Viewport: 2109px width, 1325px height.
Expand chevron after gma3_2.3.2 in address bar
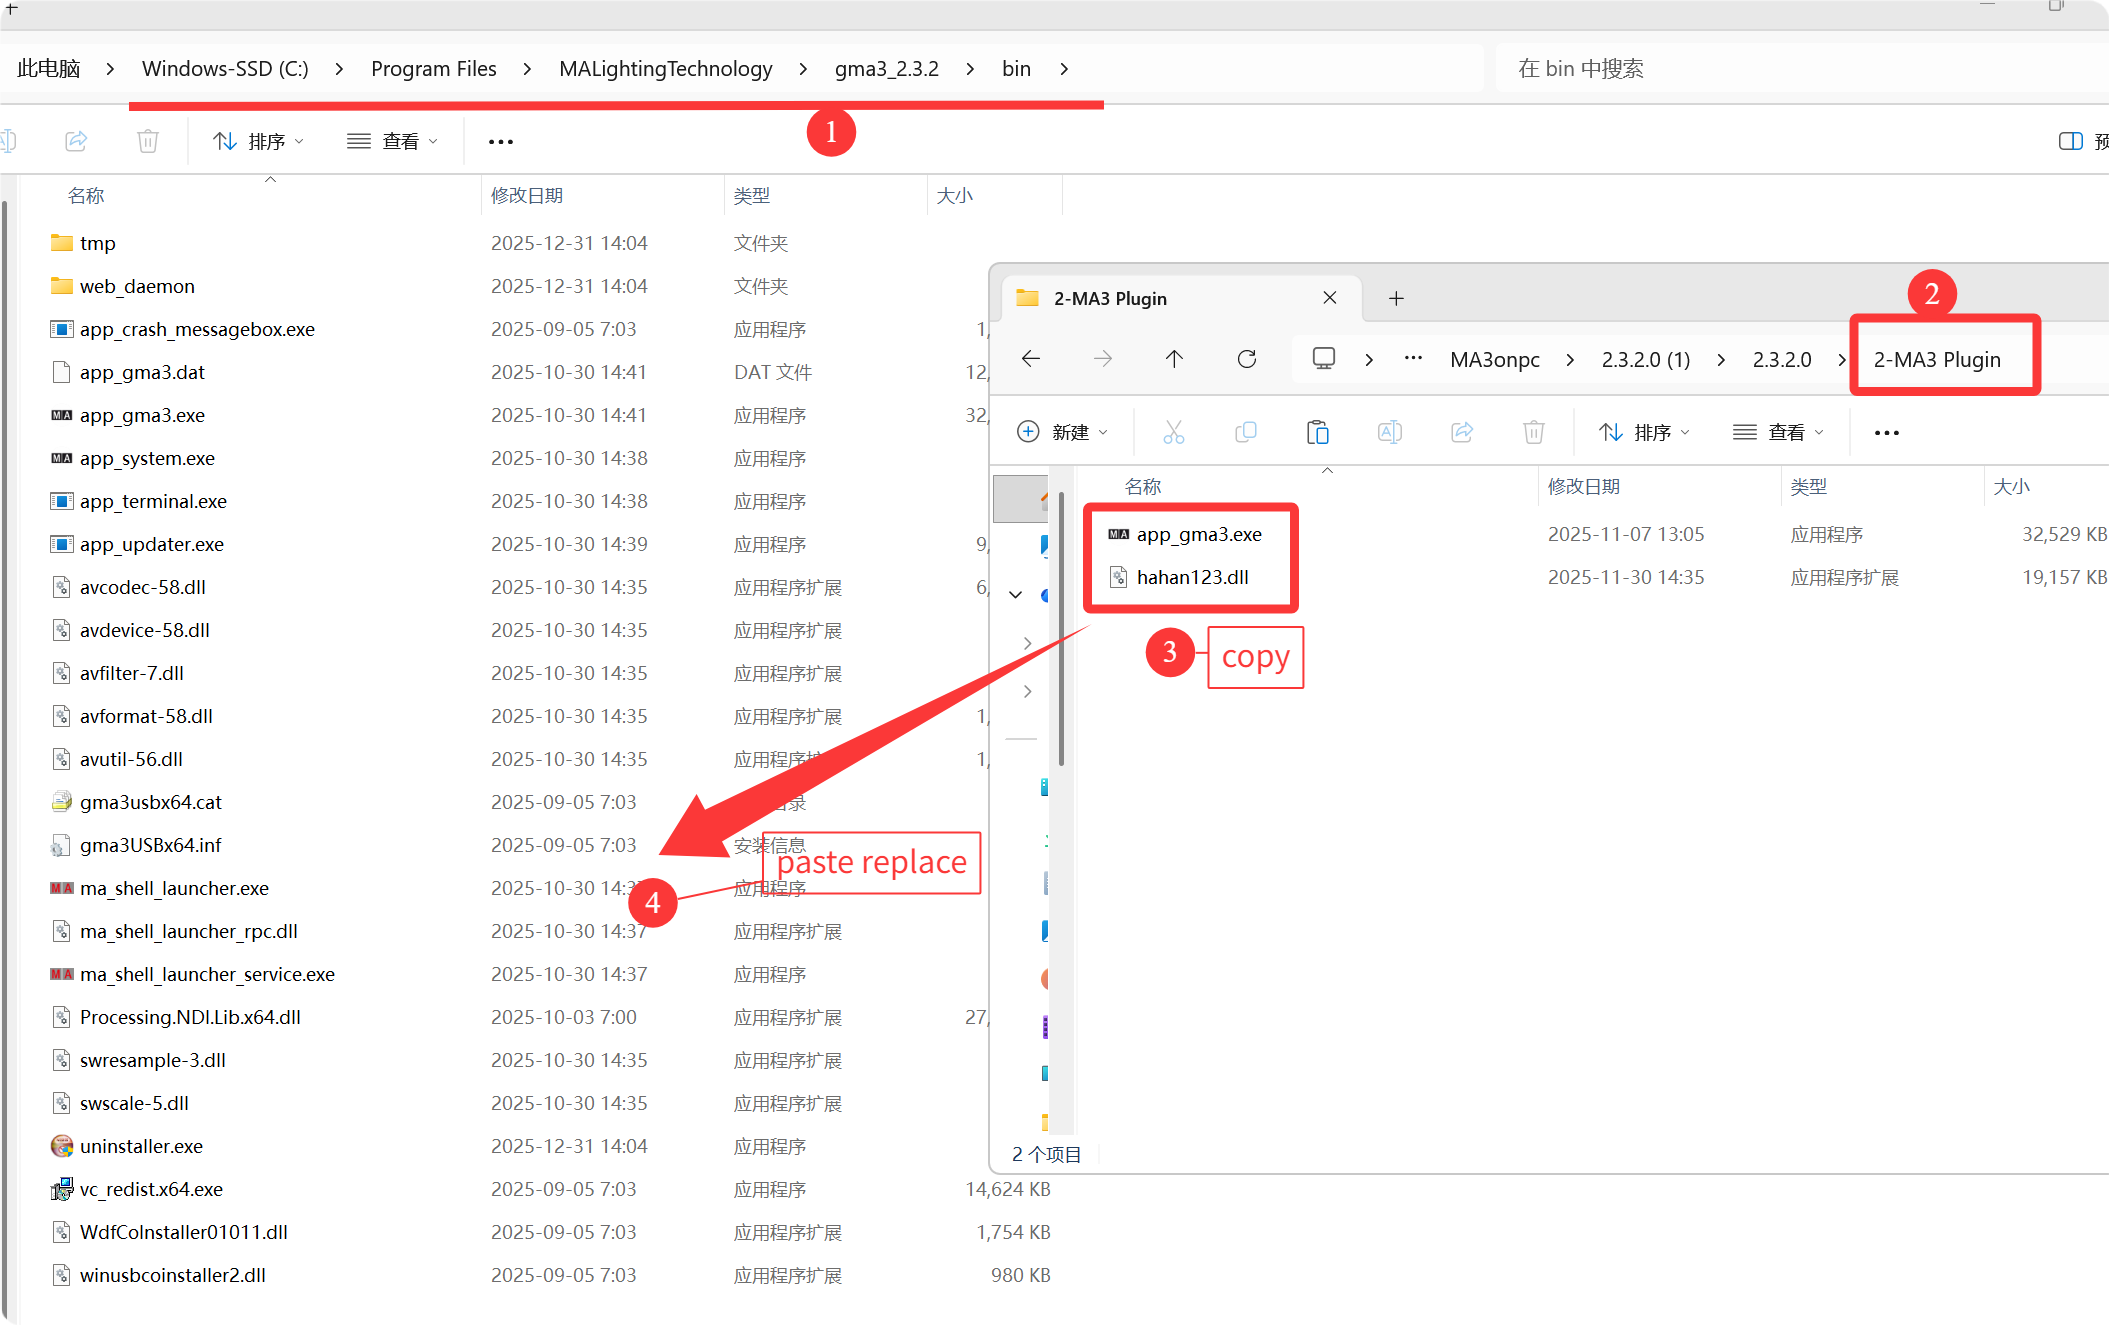pos(970,69)
